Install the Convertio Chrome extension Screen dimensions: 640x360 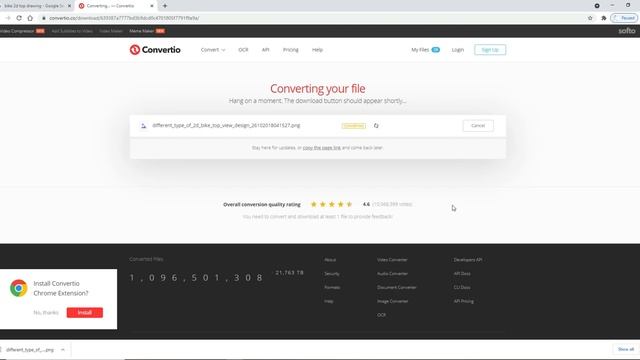(85, 313)
